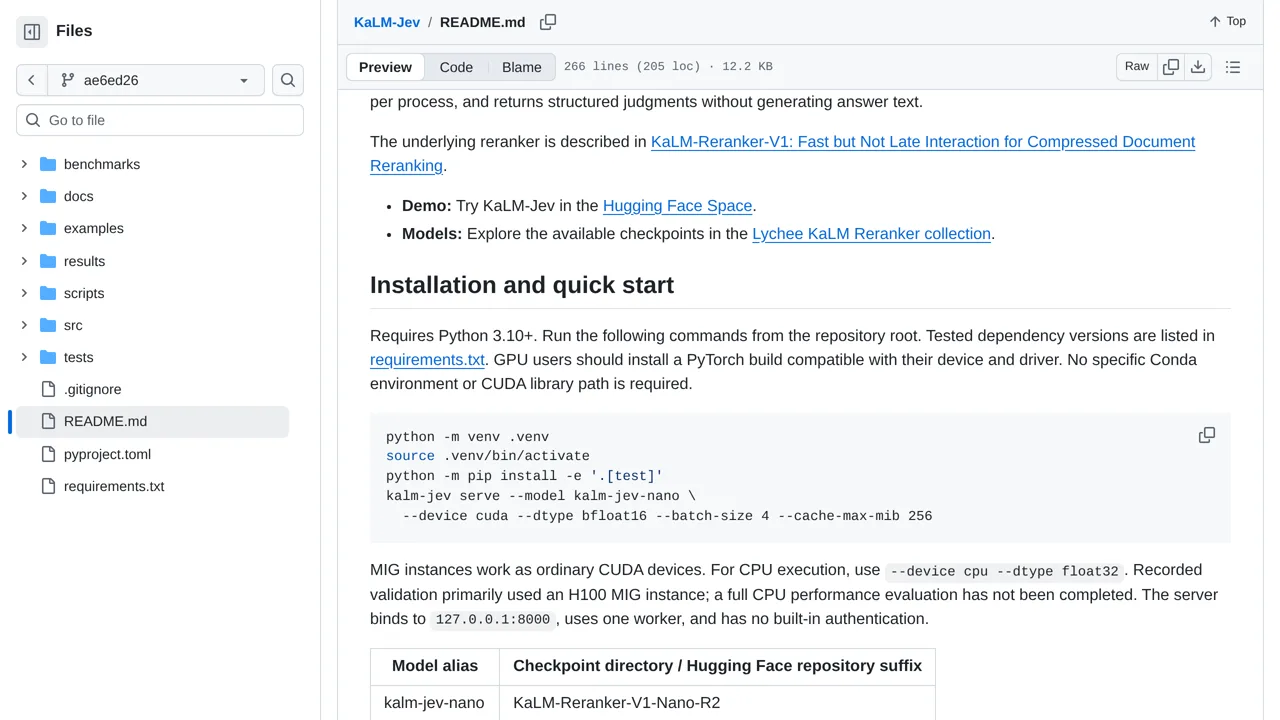The image size is (1280, 720).
Task: Switch to the Blame tab
Action: (522, 67)
